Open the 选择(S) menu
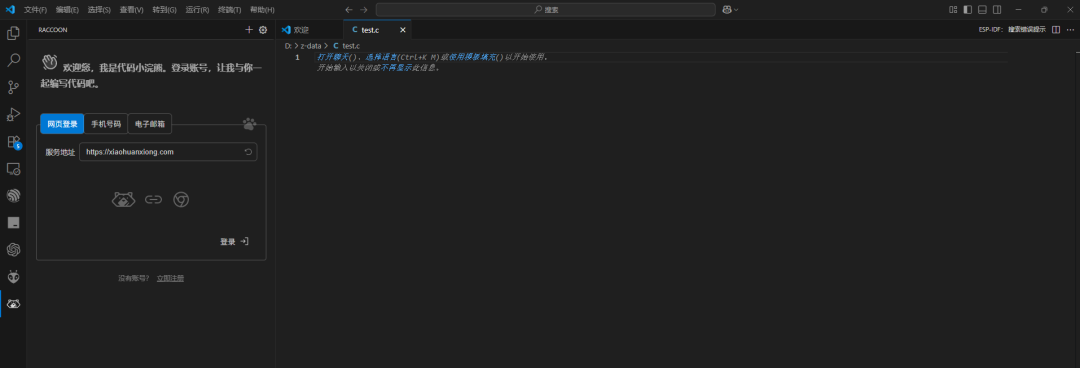Image resolution: width=1080 pixels, height=368 pixels. [x=99, y=10]
